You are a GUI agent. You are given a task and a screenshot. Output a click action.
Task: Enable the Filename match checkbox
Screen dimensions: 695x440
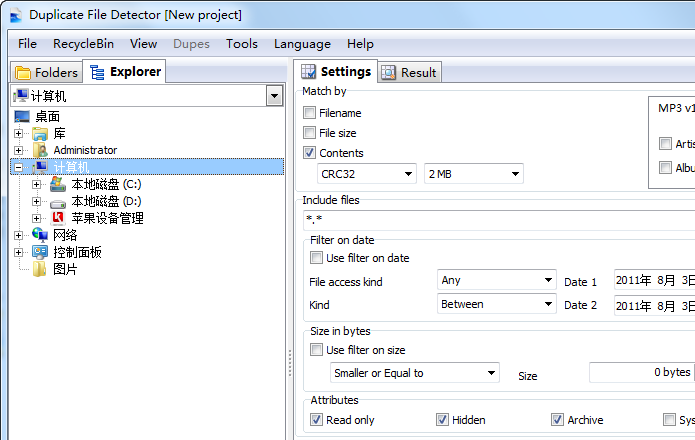(309, 113)
